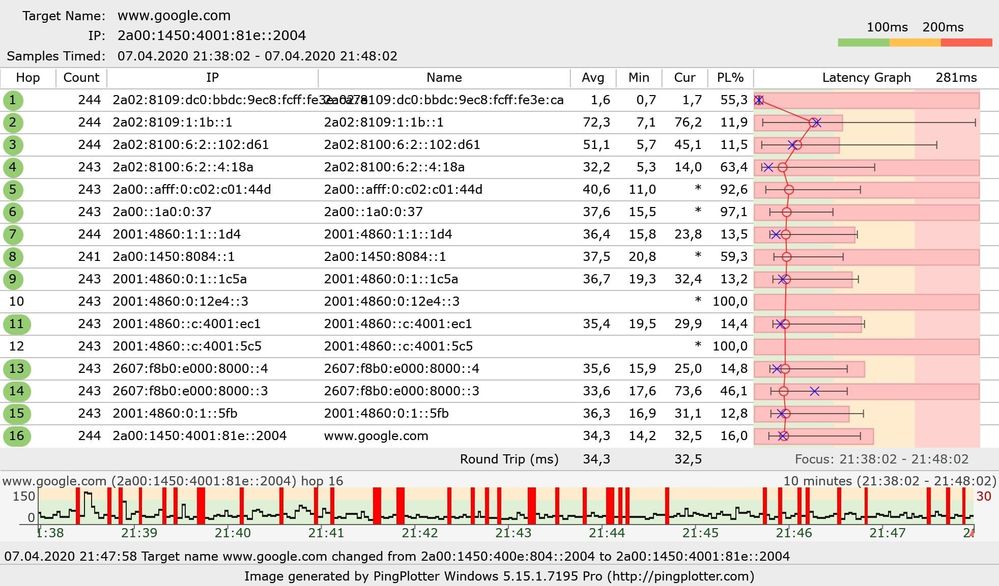The width and height of the screenshot is (999, 586).
Task: Click the www.google.com name in hop 16
Action: coord(376,436)
